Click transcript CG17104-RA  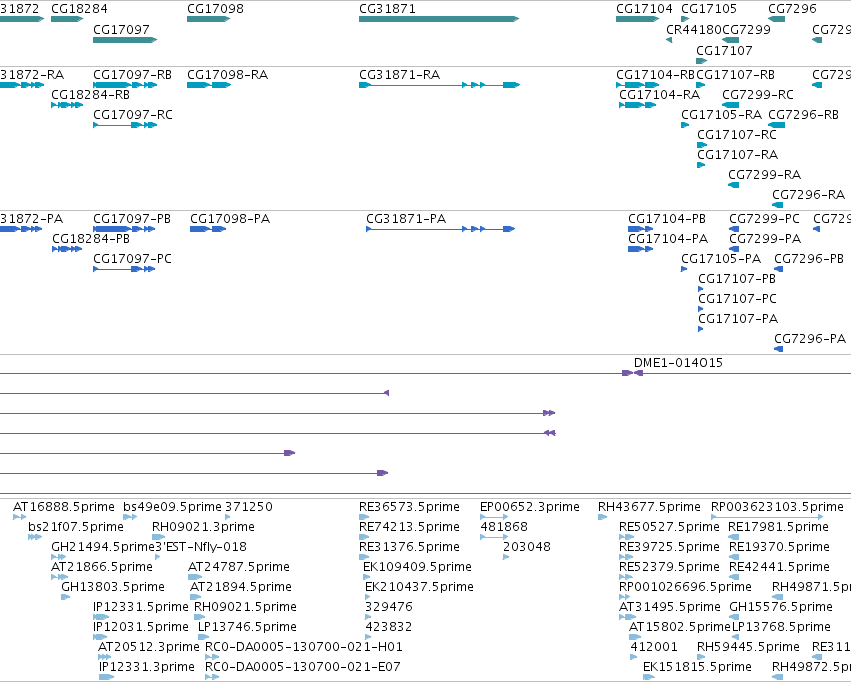coord(637,105)
